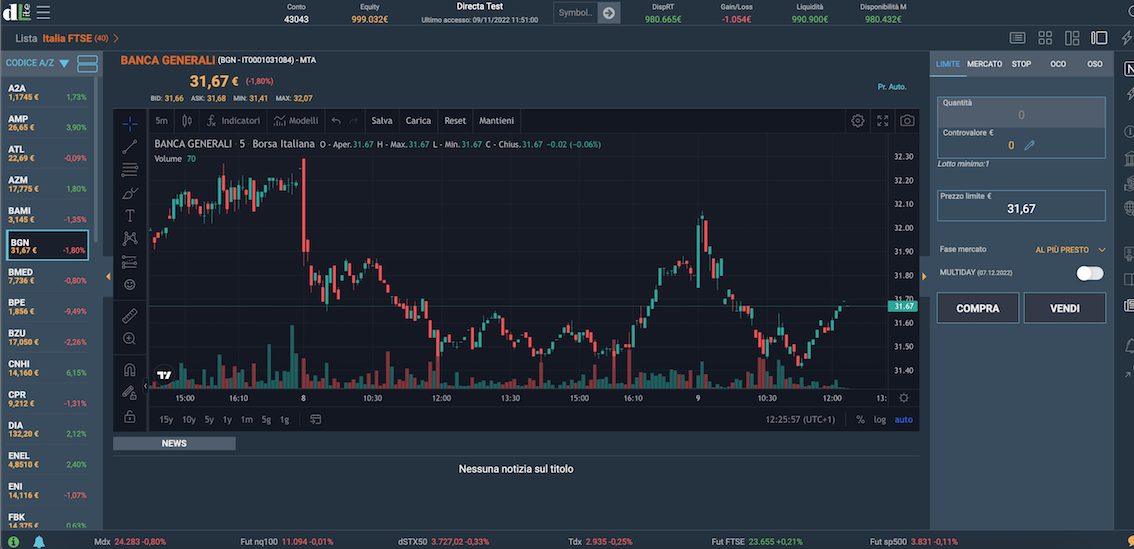Switch to four-tile grid layout

[1045, 38]
